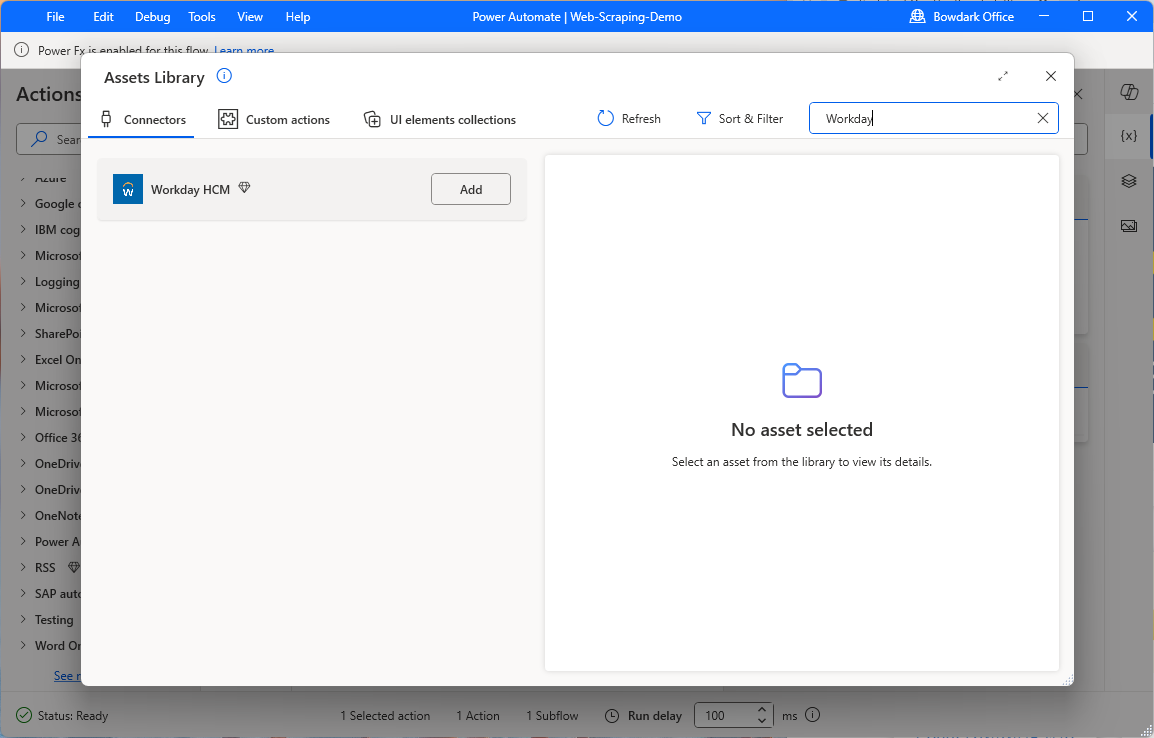The height and width of the screenshot is (738, 1154).
Task: Close the Assets Library dialog
Action: (x=1051, y=77)
